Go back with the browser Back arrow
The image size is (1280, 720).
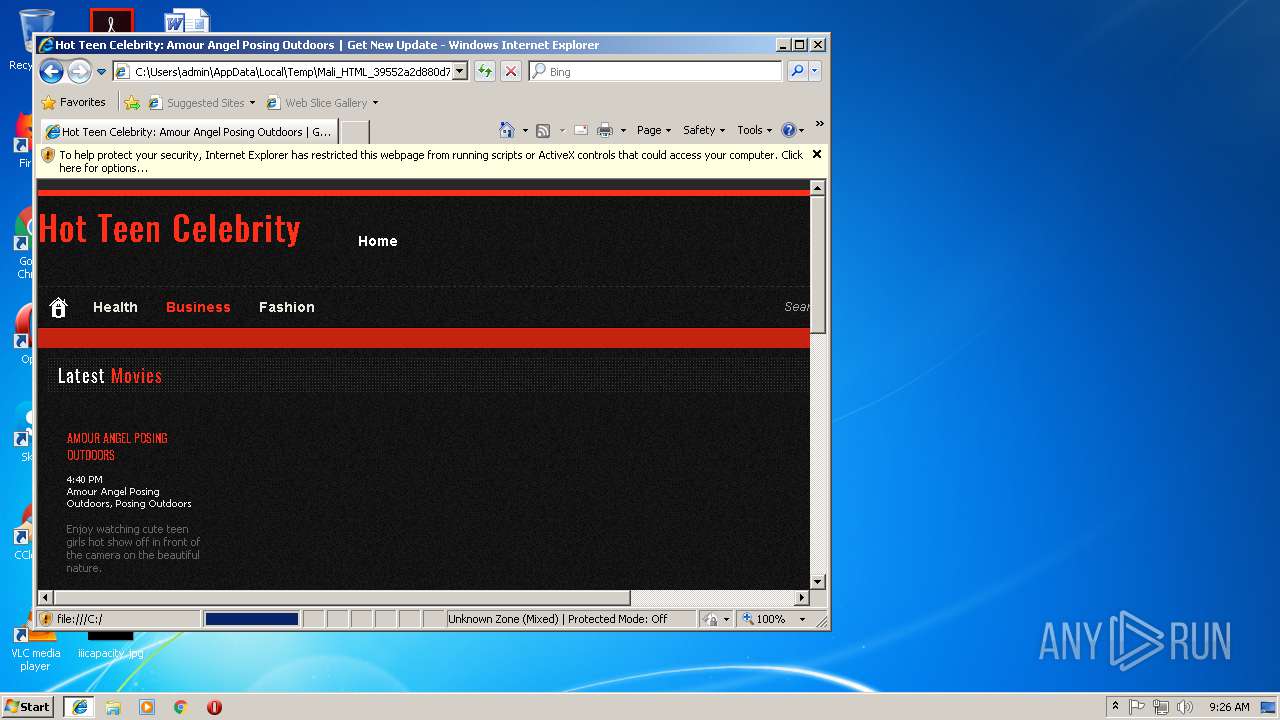pos(52,71)
